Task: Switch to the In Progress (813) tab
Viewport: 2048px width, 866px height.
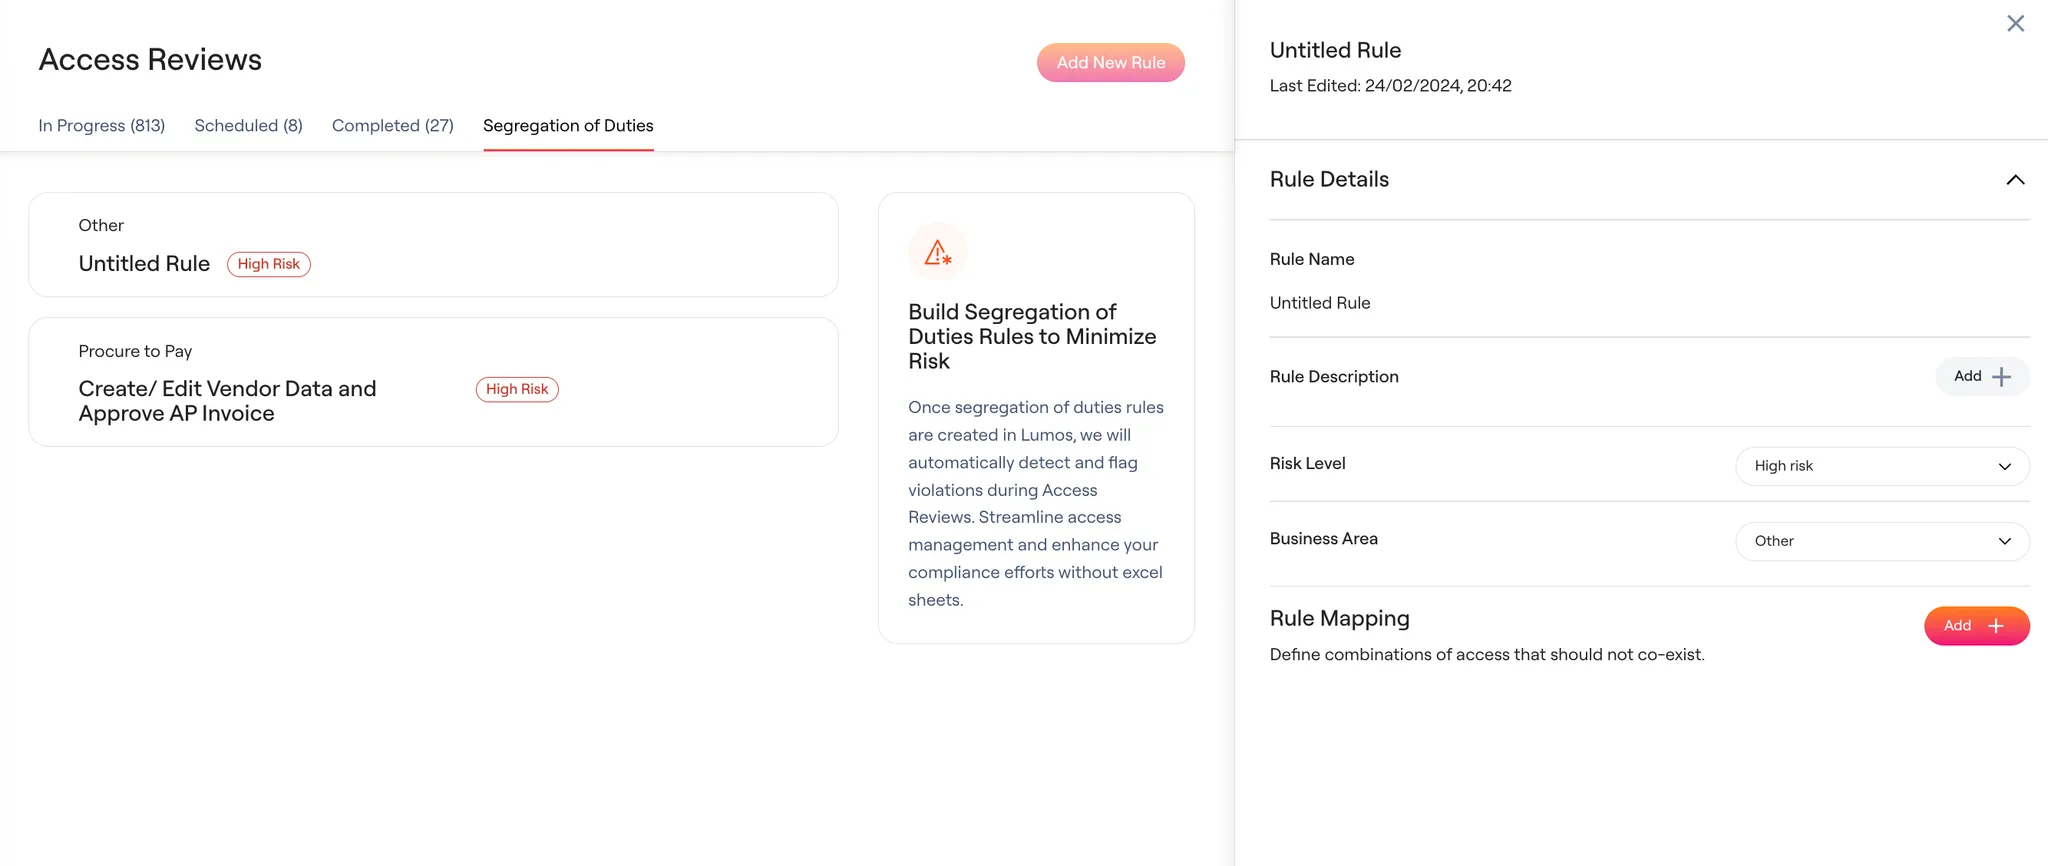Action: point(102,125)
